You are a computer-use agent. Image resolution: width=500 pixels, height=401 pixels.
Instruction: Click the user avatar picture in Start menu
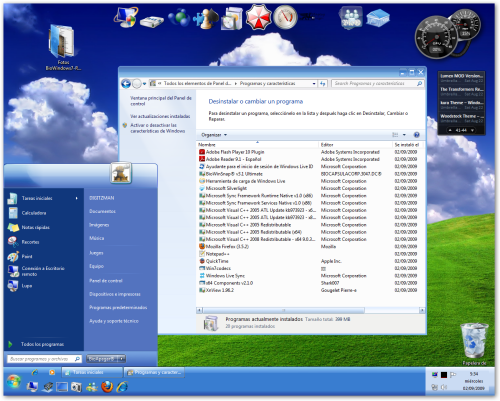pos(121,173)
